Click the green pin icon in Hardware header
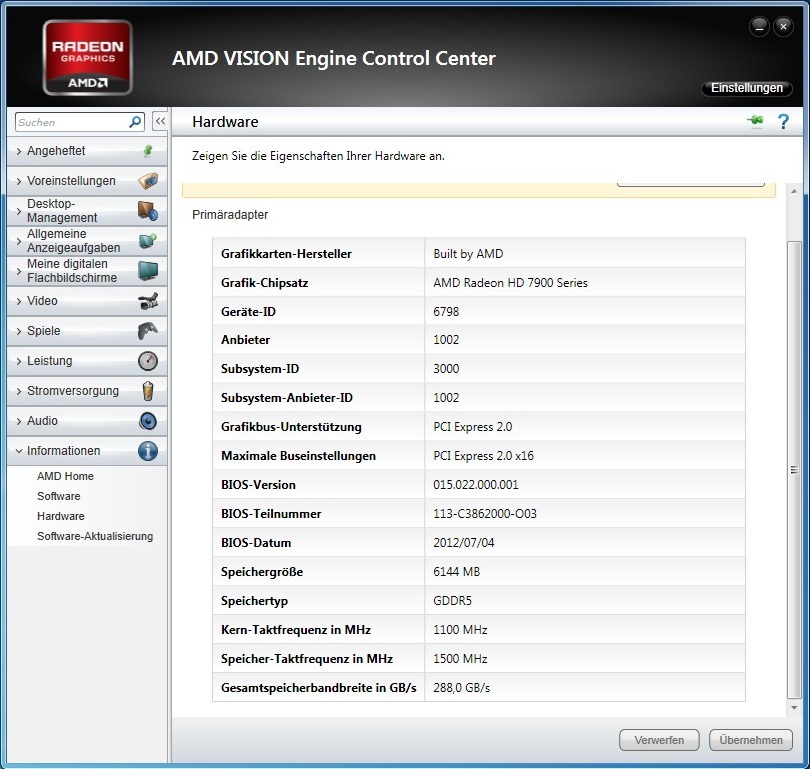Viewport: 810px width, 769px height. point(755,121)
